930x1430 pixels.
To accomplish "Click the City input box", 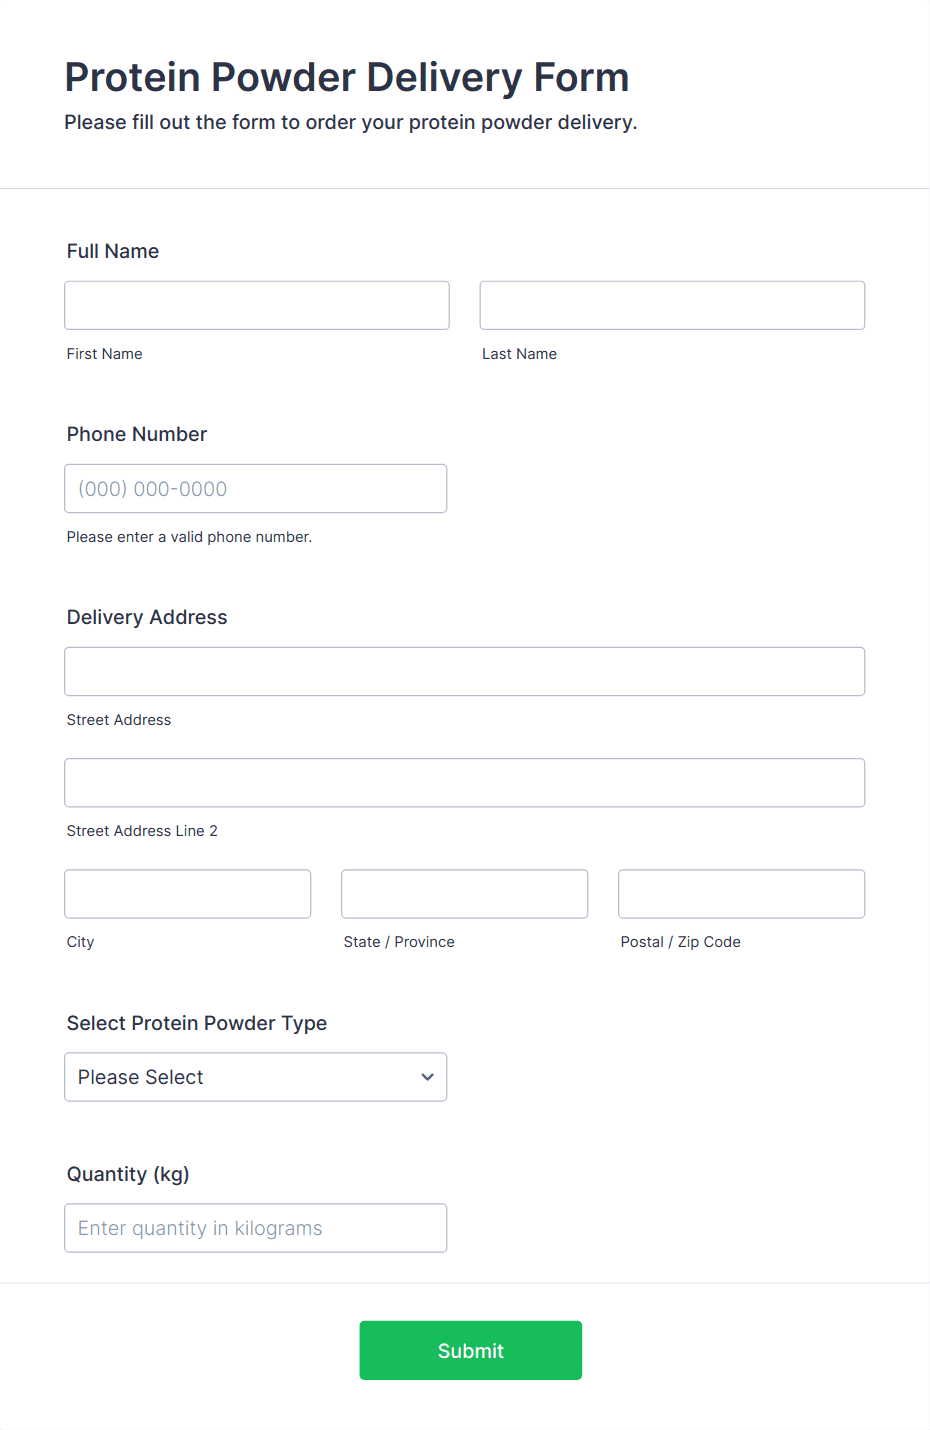I will [x=188, y=893].
